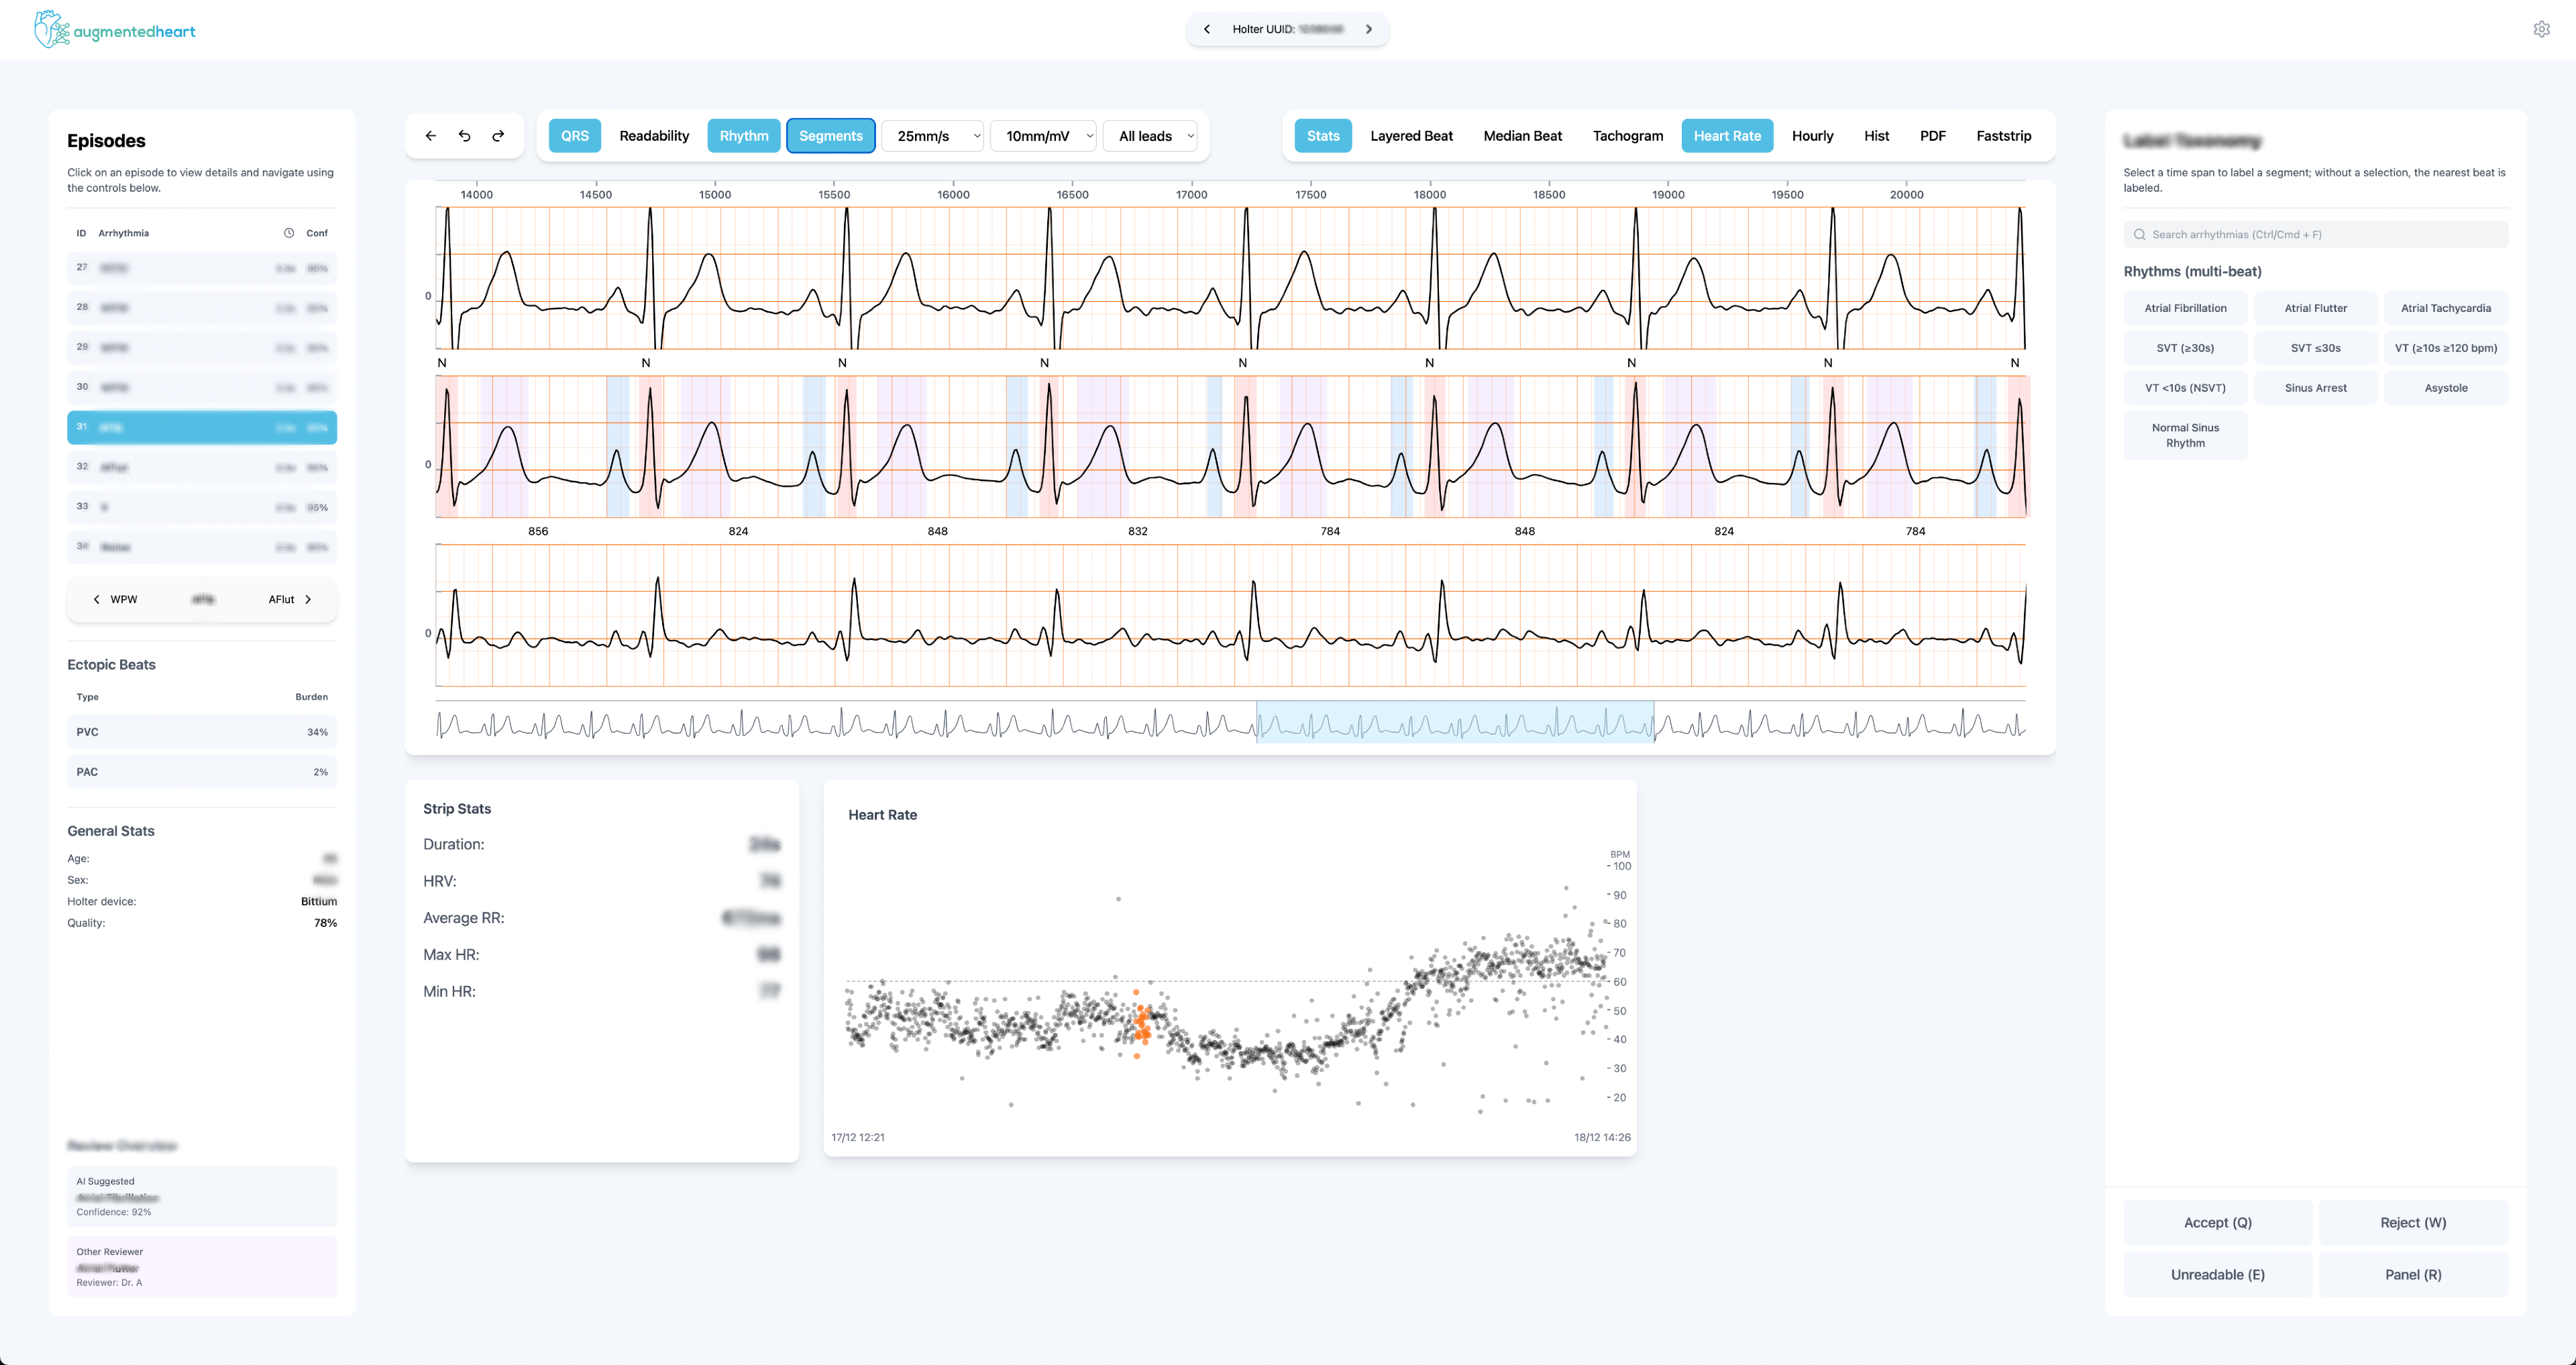Select episode 32 in the Episodes list
This screenshot has width=2576, height=1365.
(201, 467)
